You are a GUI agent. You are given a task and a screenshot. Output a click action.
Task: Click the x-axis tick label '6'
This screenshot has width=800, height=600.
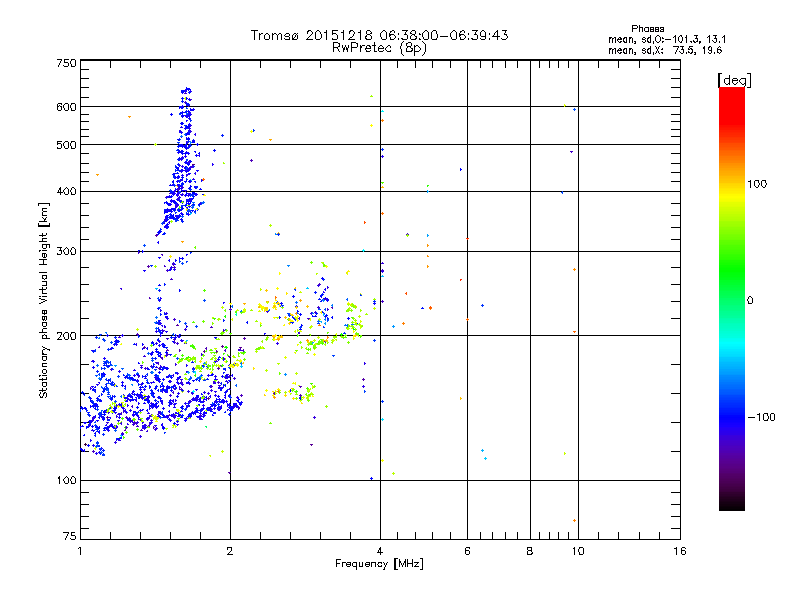(467, 551)
